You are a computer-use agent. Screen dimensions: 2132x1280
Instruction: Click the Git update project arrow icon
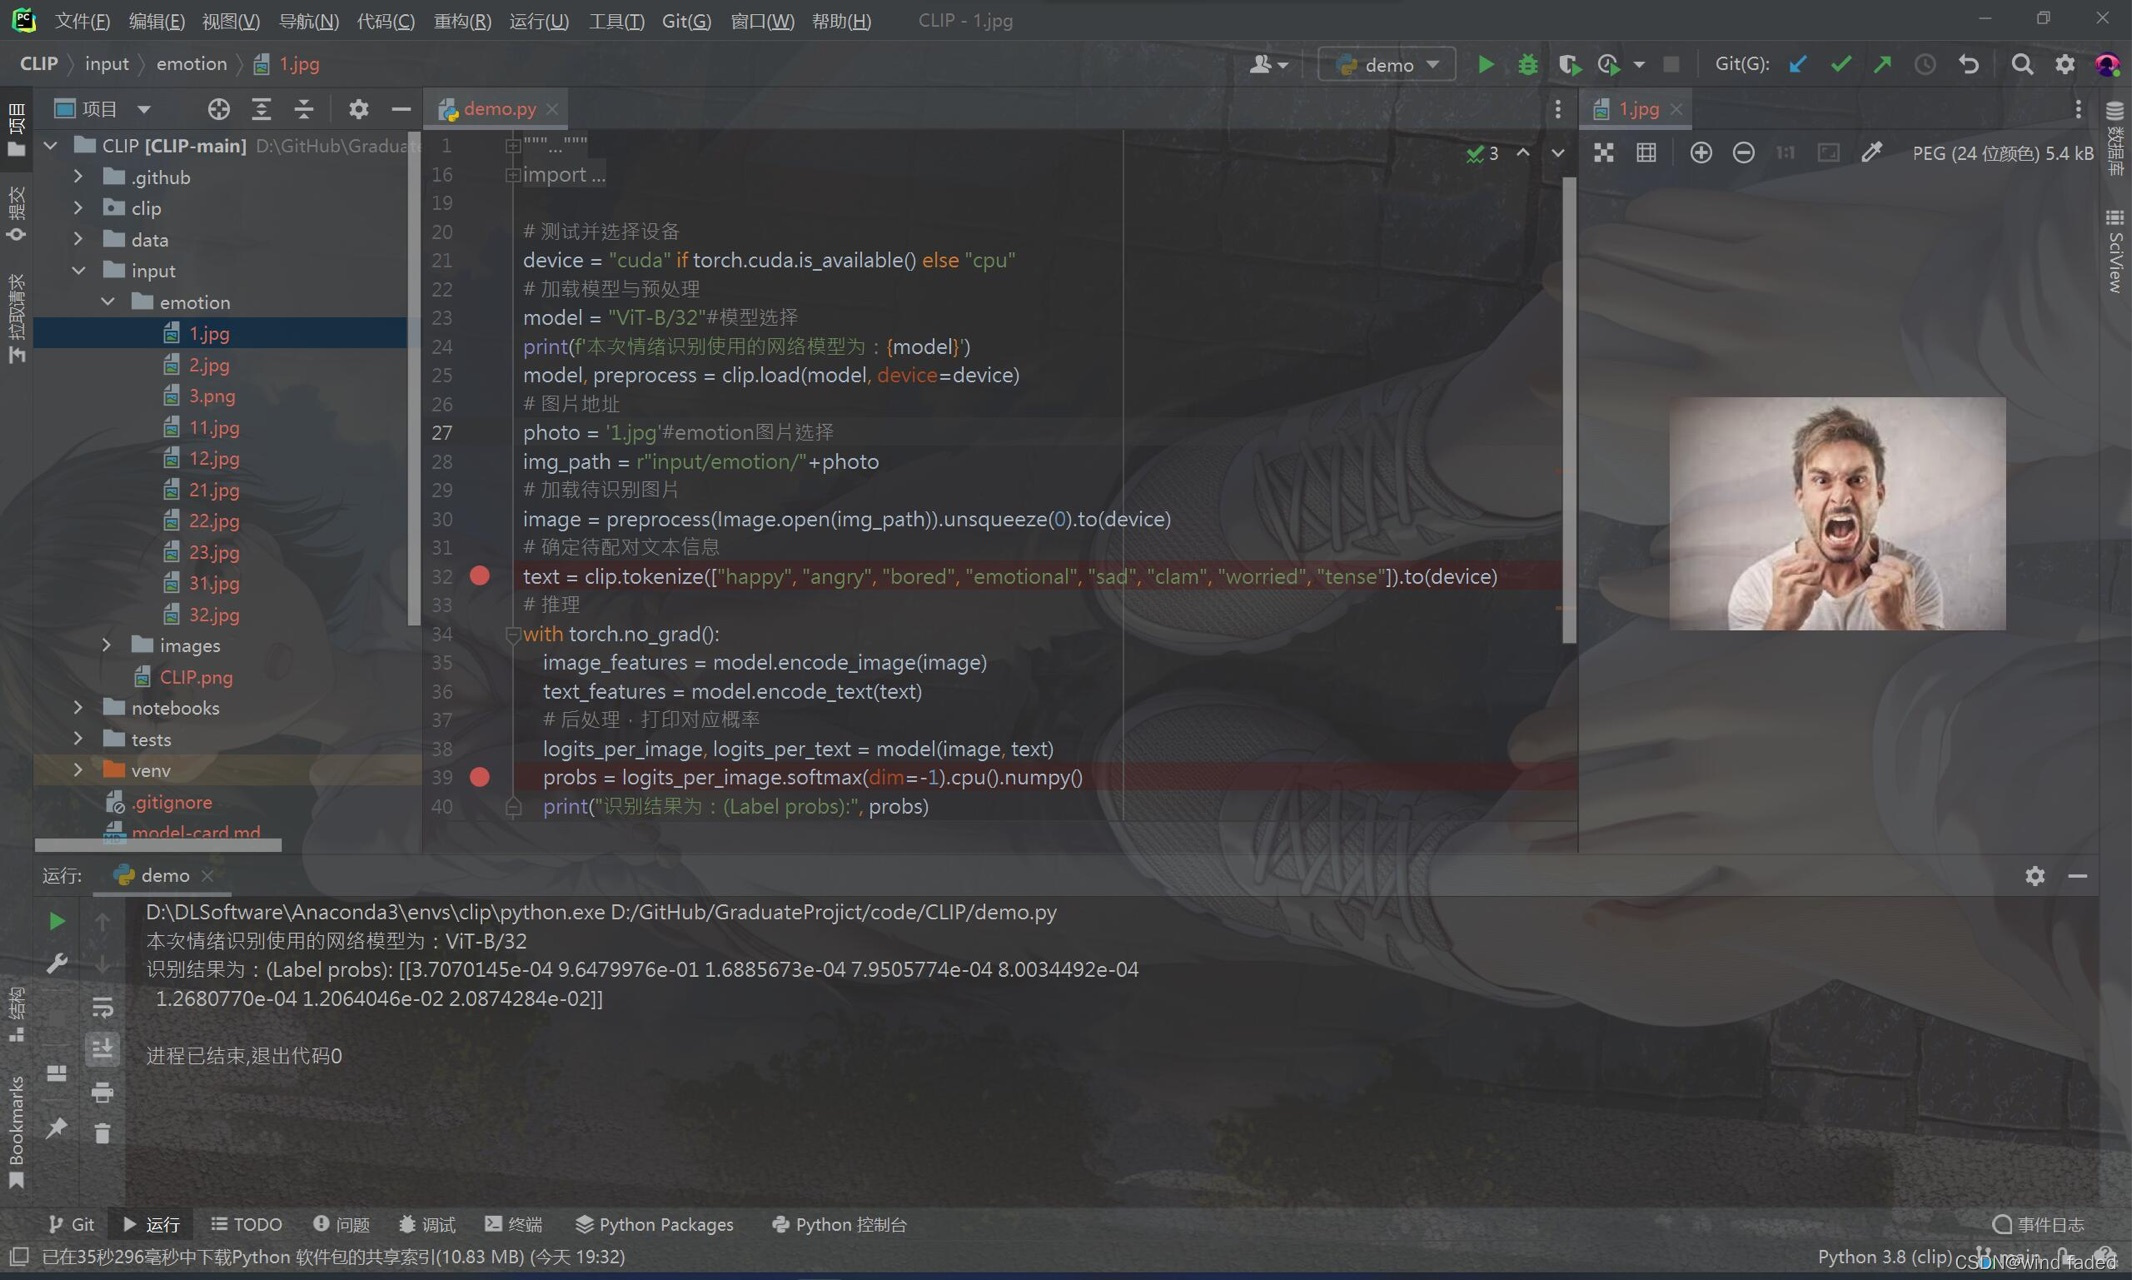1798,65
